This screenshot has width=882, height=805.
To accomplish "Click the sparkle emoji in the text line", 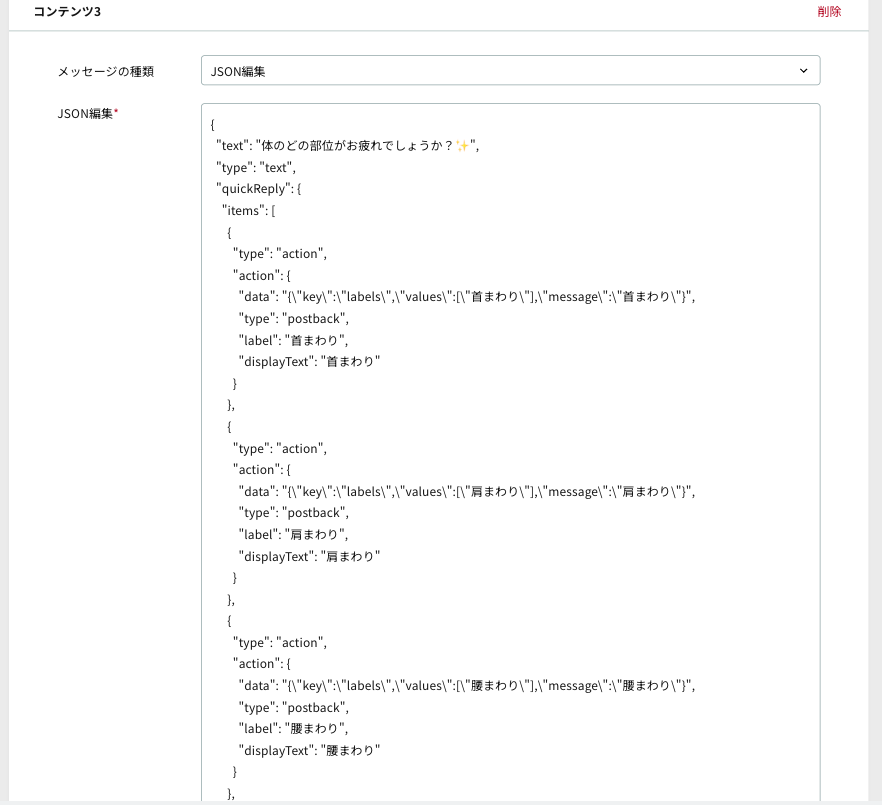I will coord(462,146).
